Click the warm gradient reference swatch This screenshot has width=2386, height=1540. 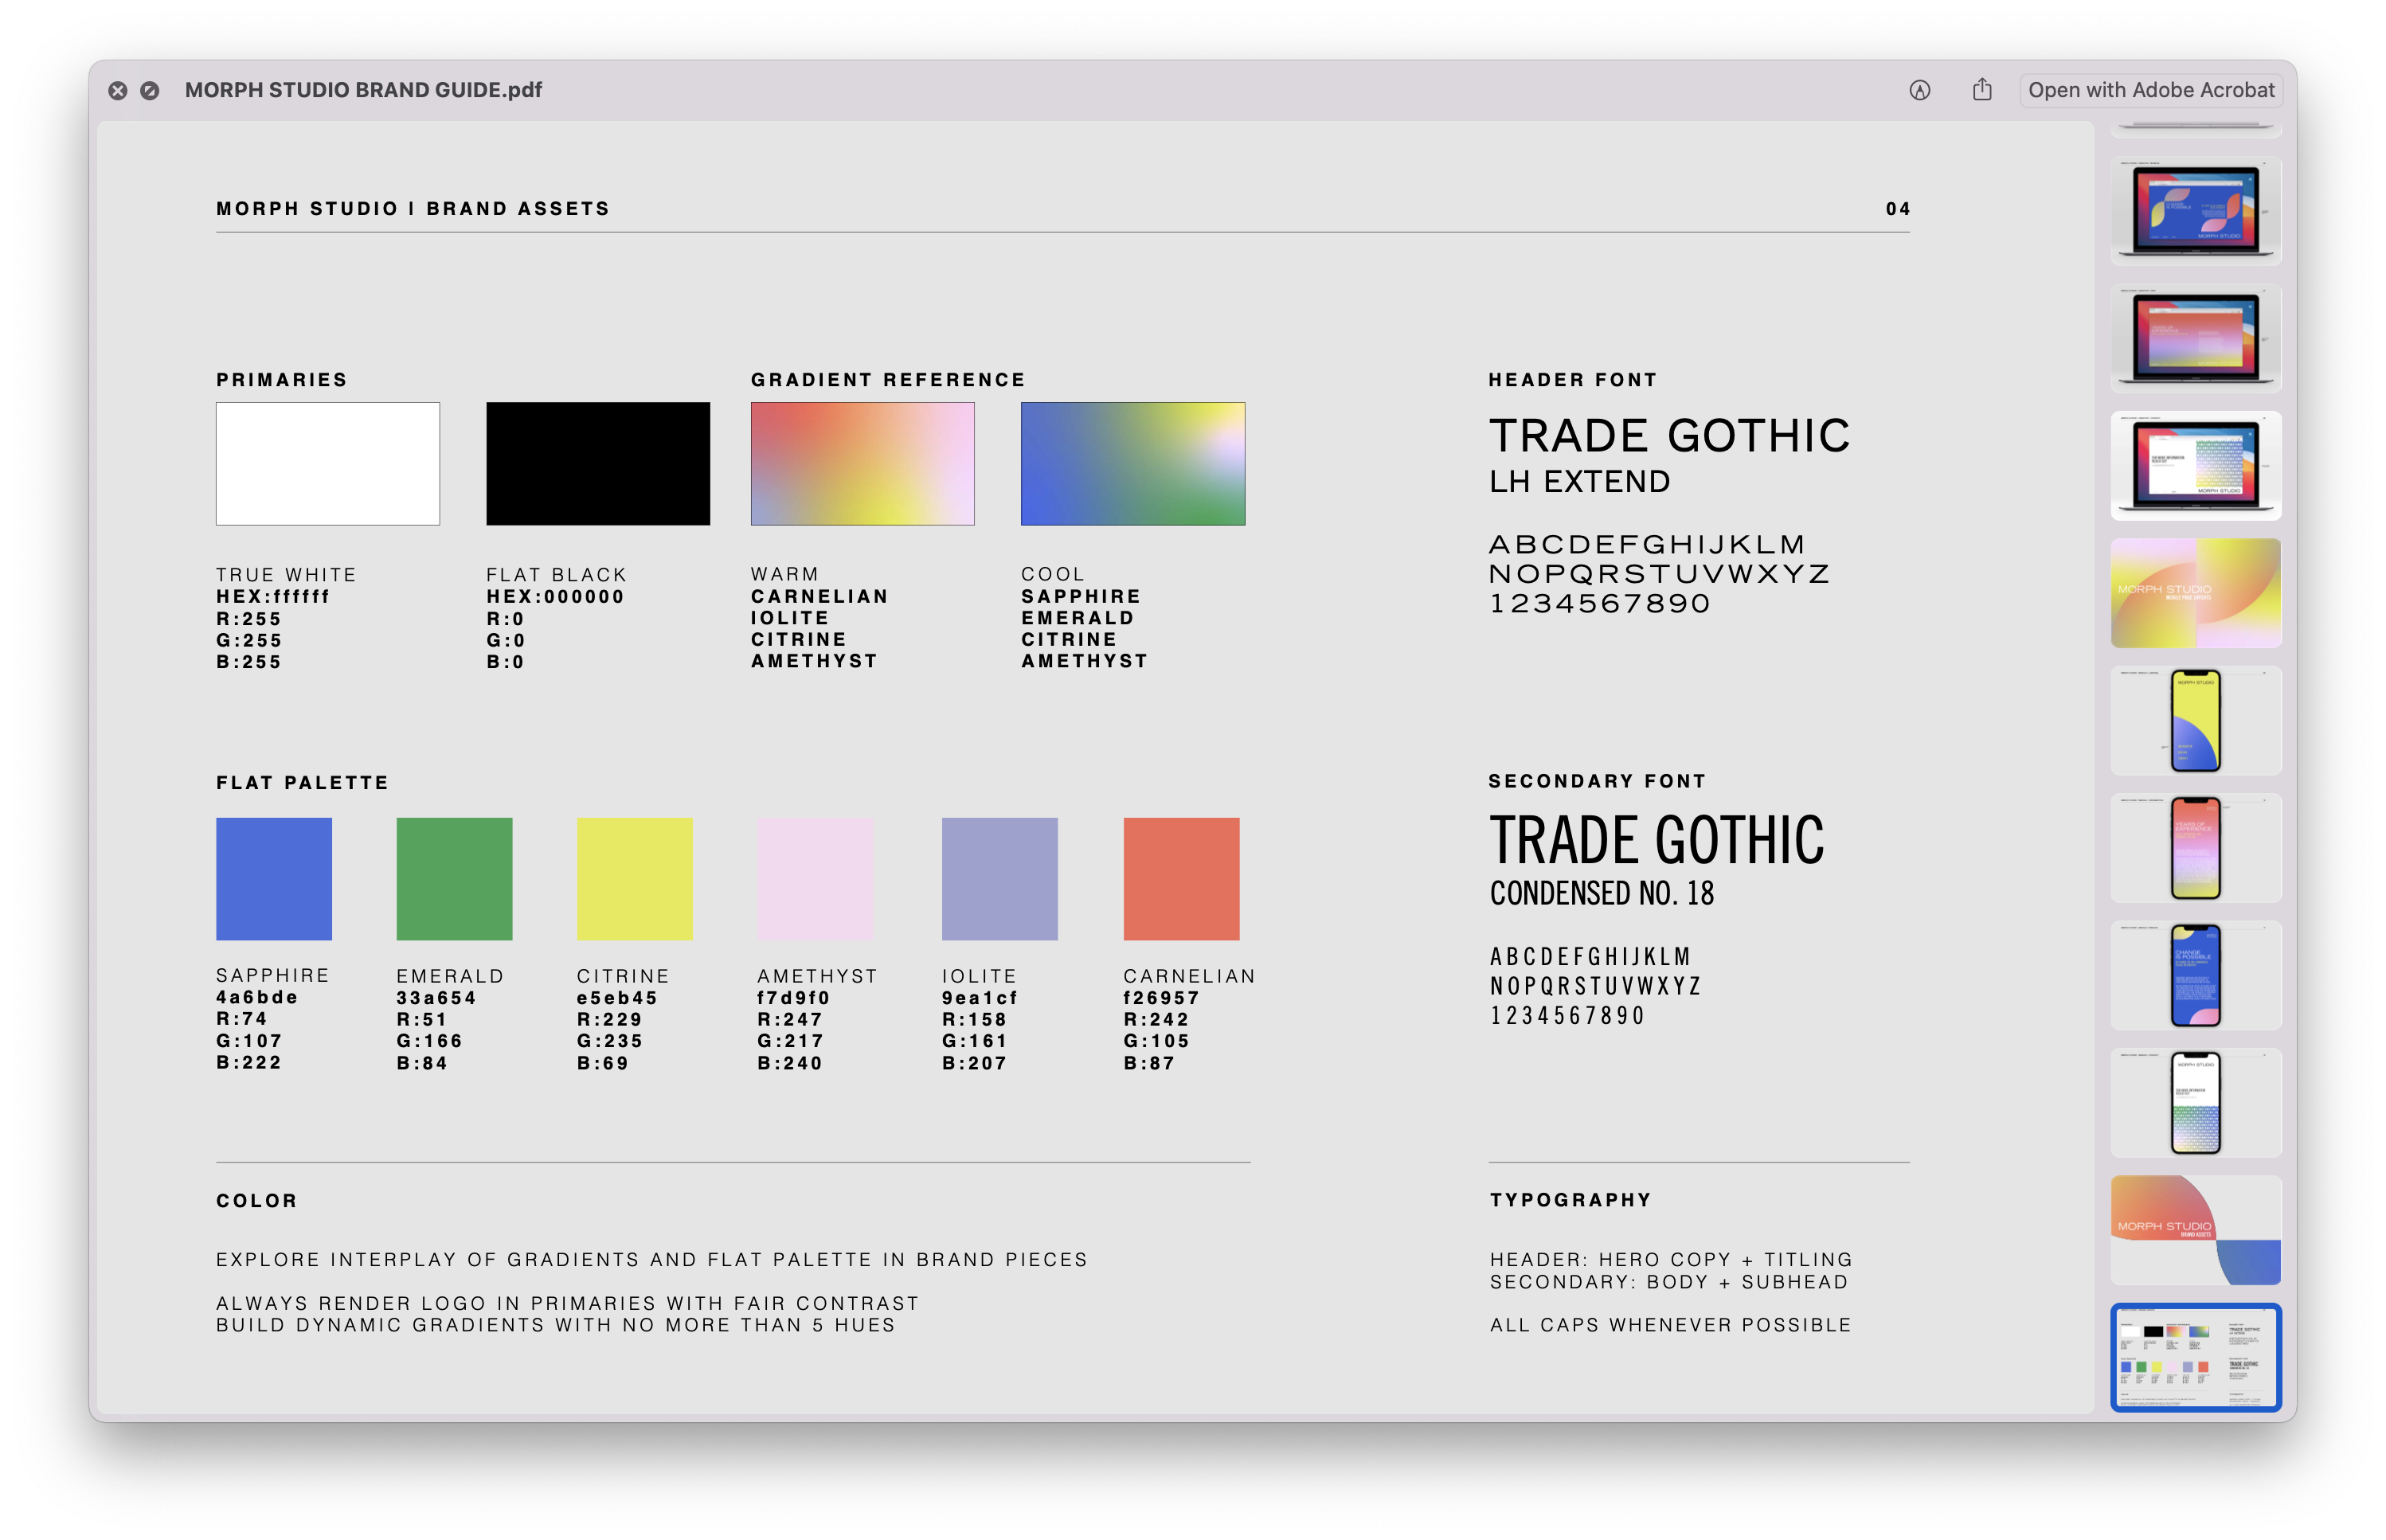pyautogui.click(x=862, y=463)
